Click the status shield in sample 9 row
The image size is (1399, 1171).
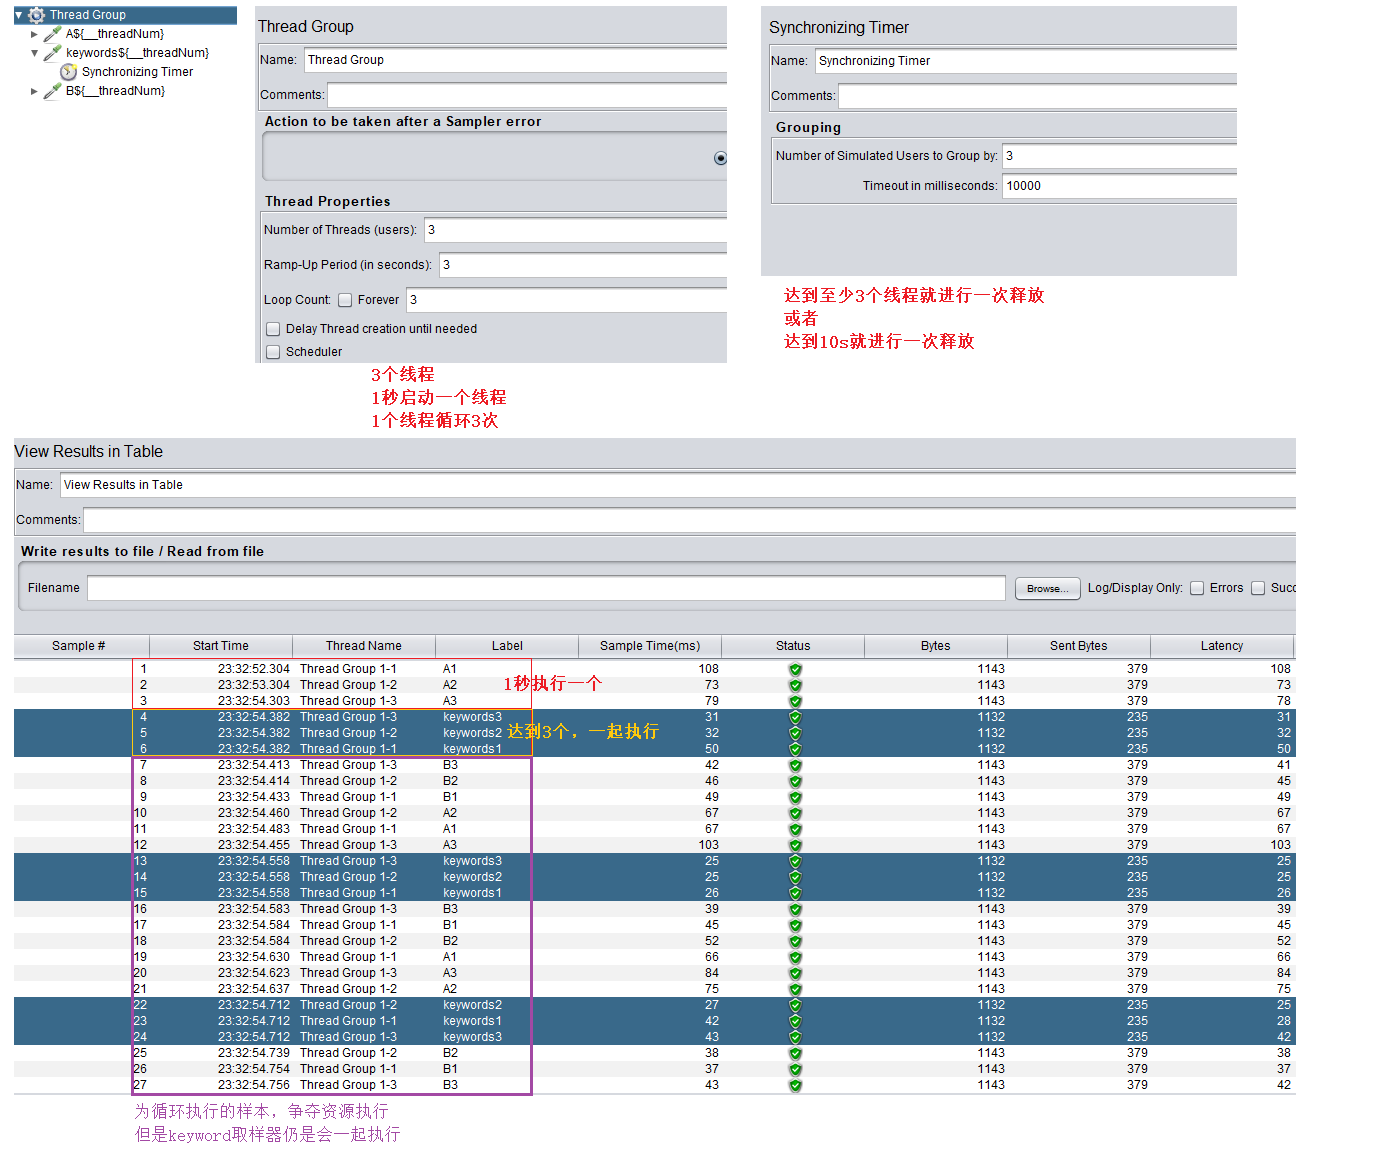(795, 798)
